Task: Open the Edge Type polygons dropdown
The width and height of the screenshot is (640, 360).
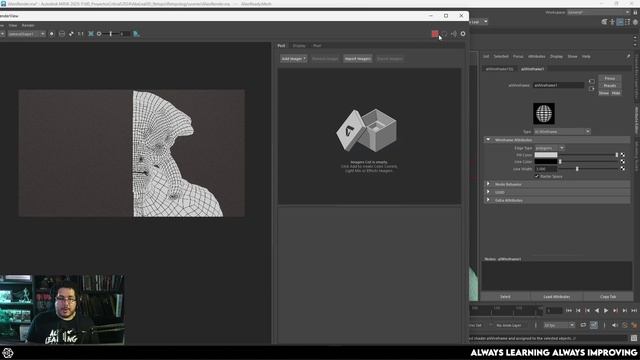Action: (x=550, y=148)
